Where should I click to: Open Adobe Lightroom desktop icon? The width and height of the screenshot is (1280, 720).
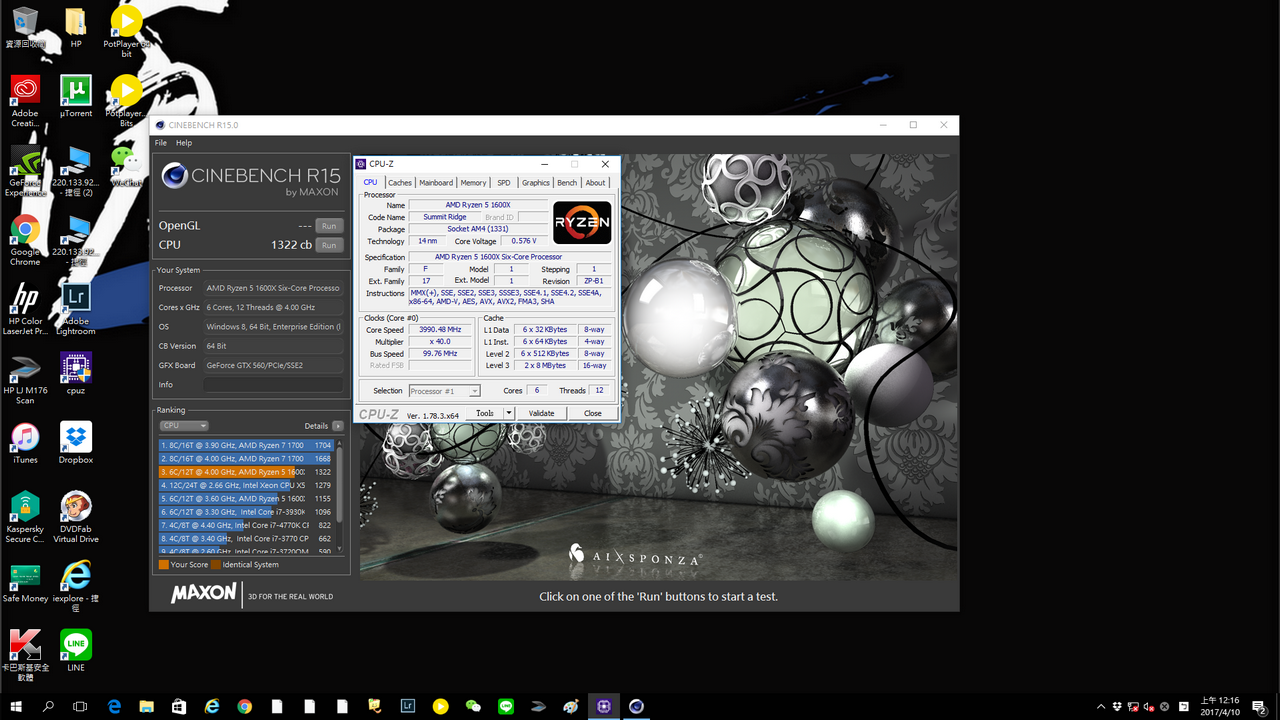coord(76,309)
